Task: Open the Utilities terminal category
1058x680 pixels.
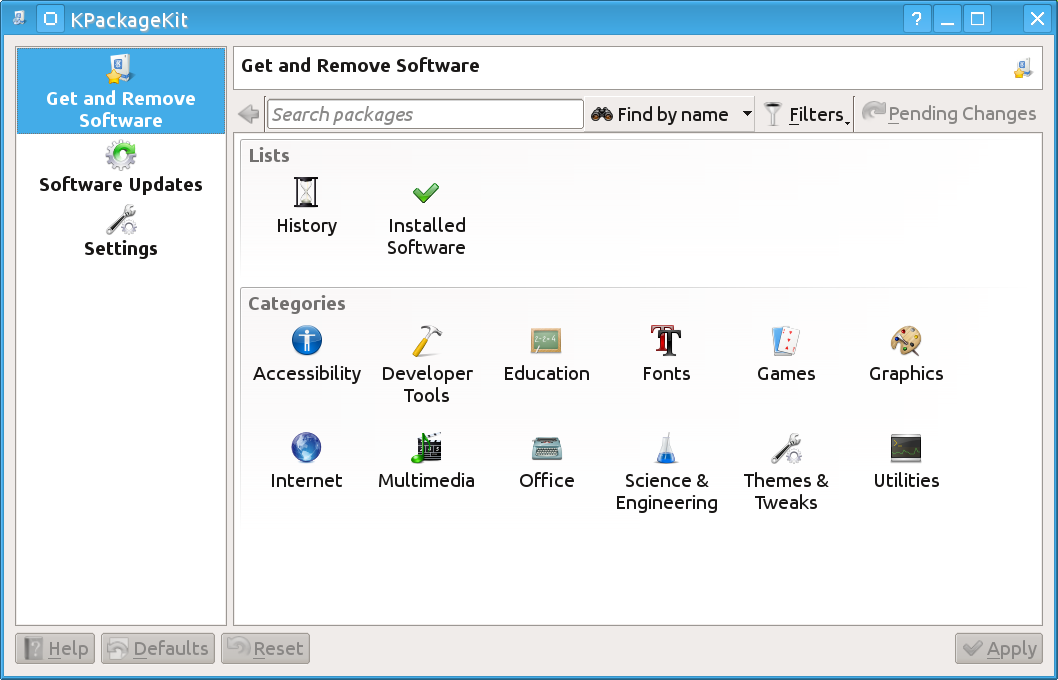Action: [x=906, y=461]
